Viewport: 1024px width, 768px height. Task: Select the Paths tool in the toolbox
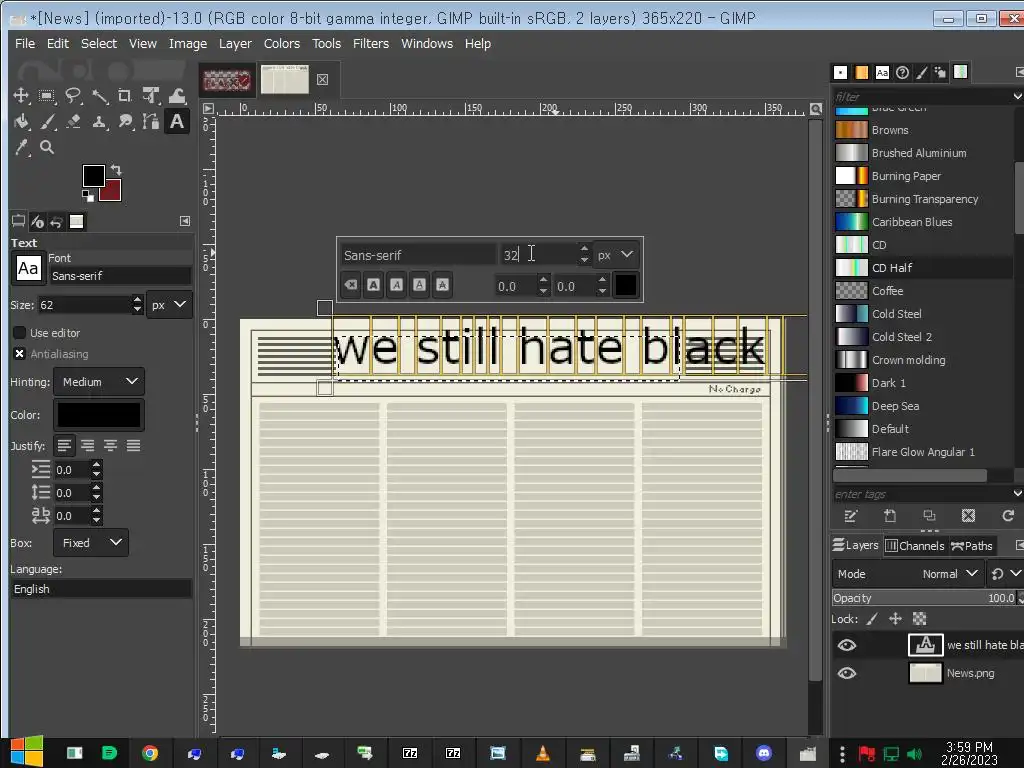click(151, 121)
